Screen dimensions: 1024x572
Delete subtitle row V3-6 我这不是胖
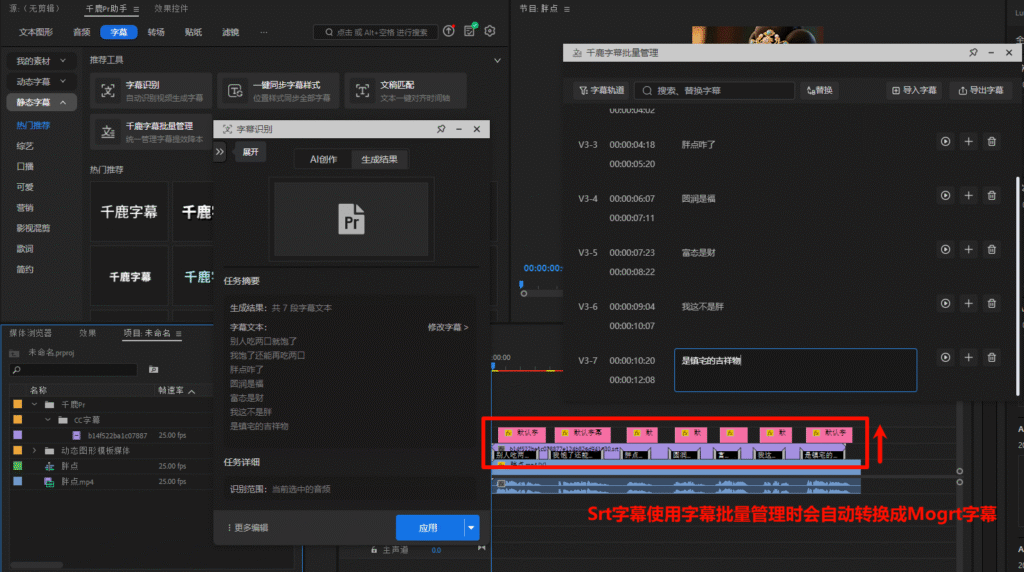click(991, 304)
